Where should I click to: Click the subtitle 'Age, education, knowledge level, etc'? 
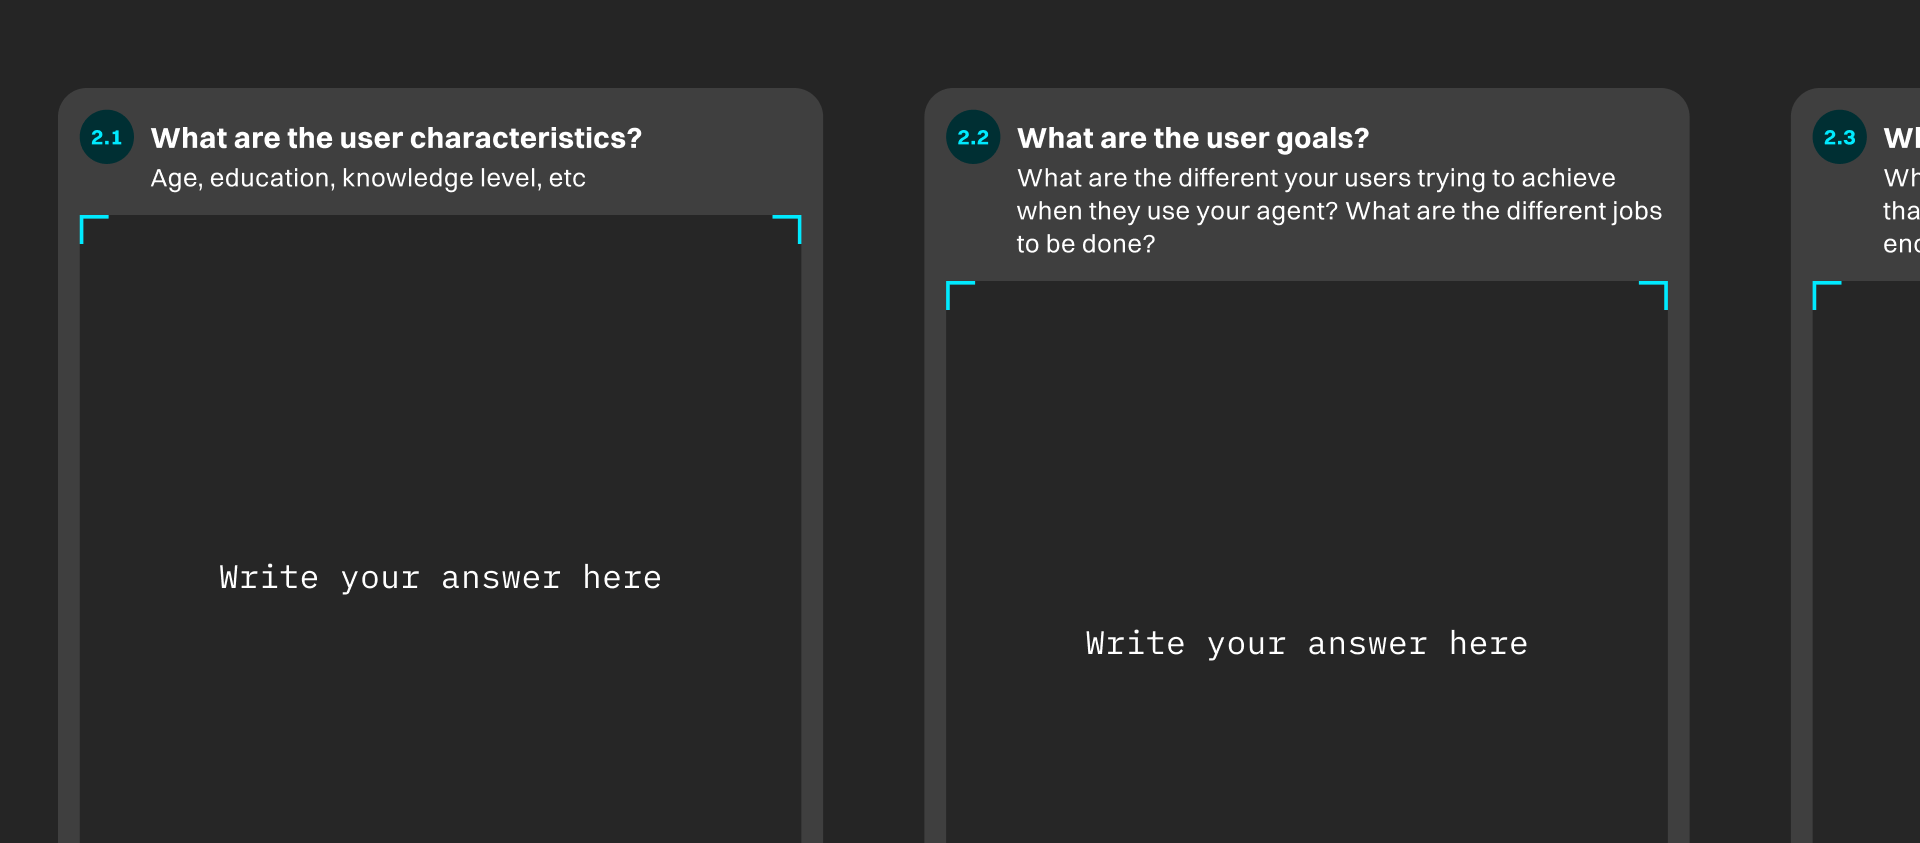point(368,178)
